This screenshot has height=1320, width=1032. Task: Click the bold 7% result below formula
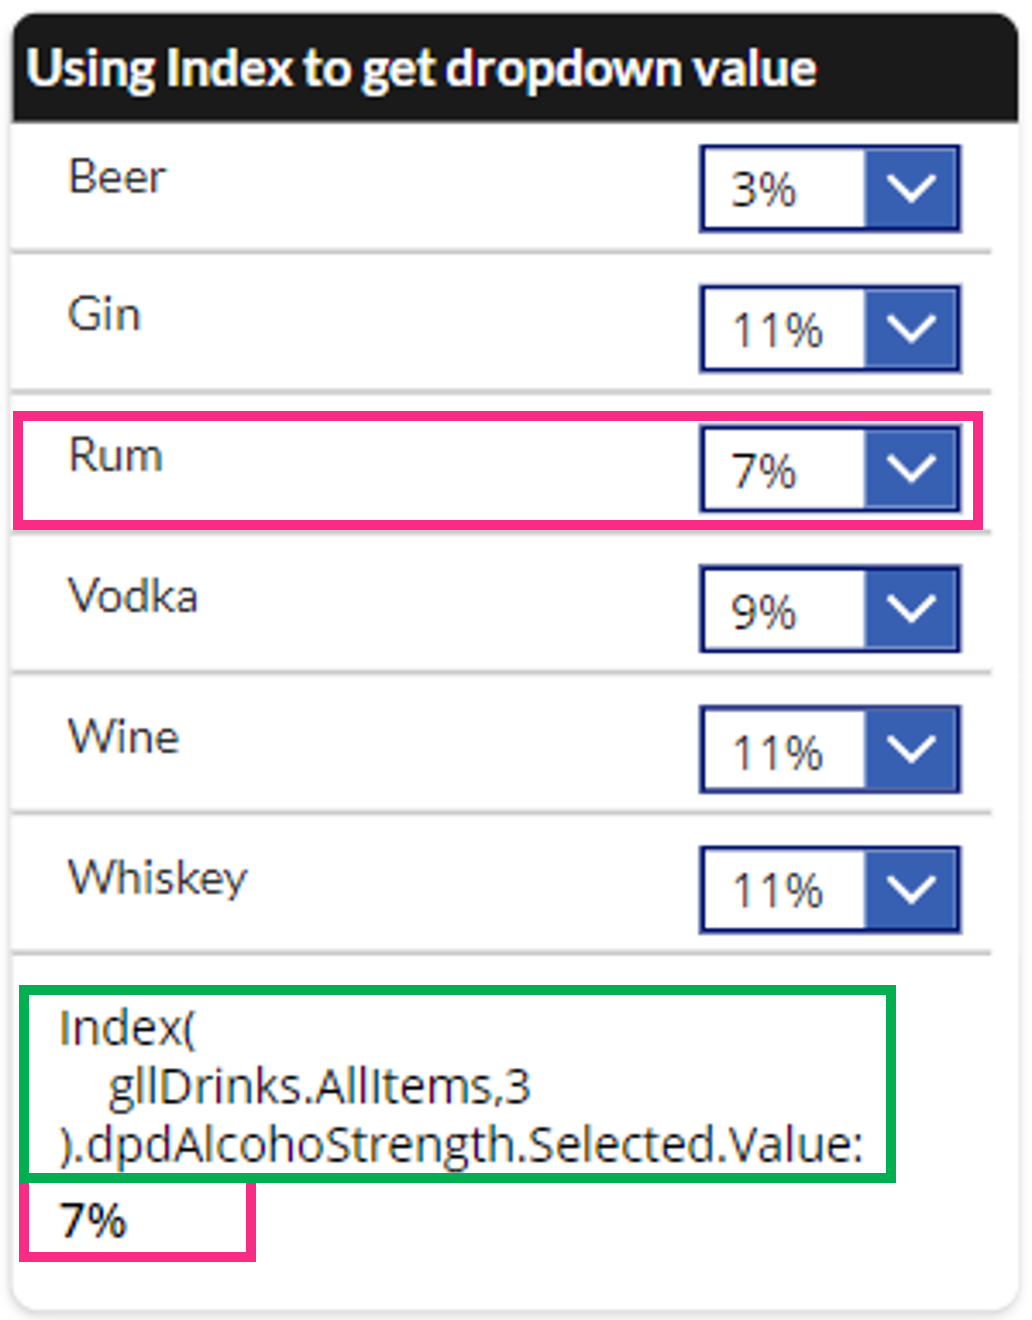coord(93,1220)
